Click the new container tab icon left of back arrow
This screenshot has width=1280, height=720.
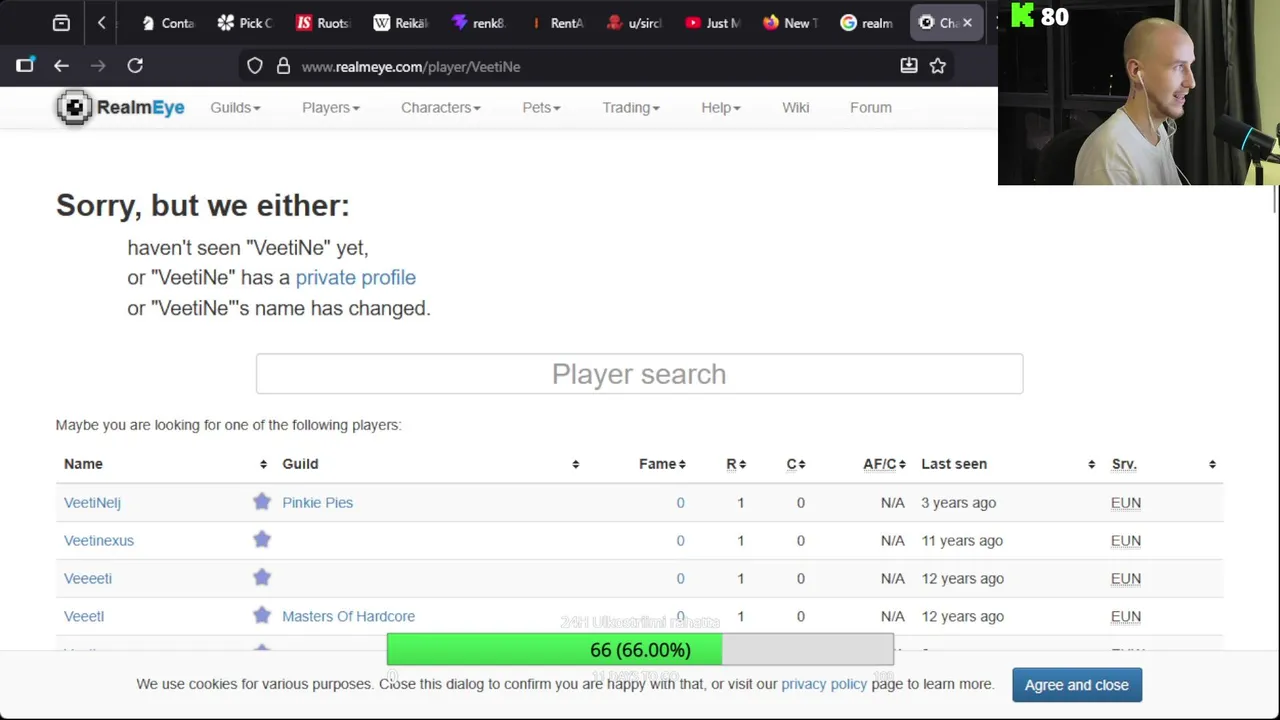pos(25,66)
